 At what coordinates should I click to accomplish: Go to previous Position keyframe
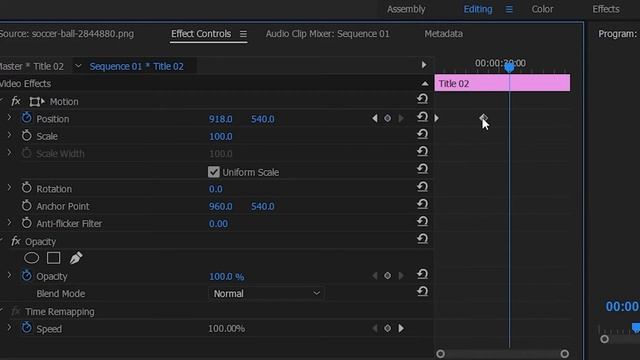tap(375, 118)
